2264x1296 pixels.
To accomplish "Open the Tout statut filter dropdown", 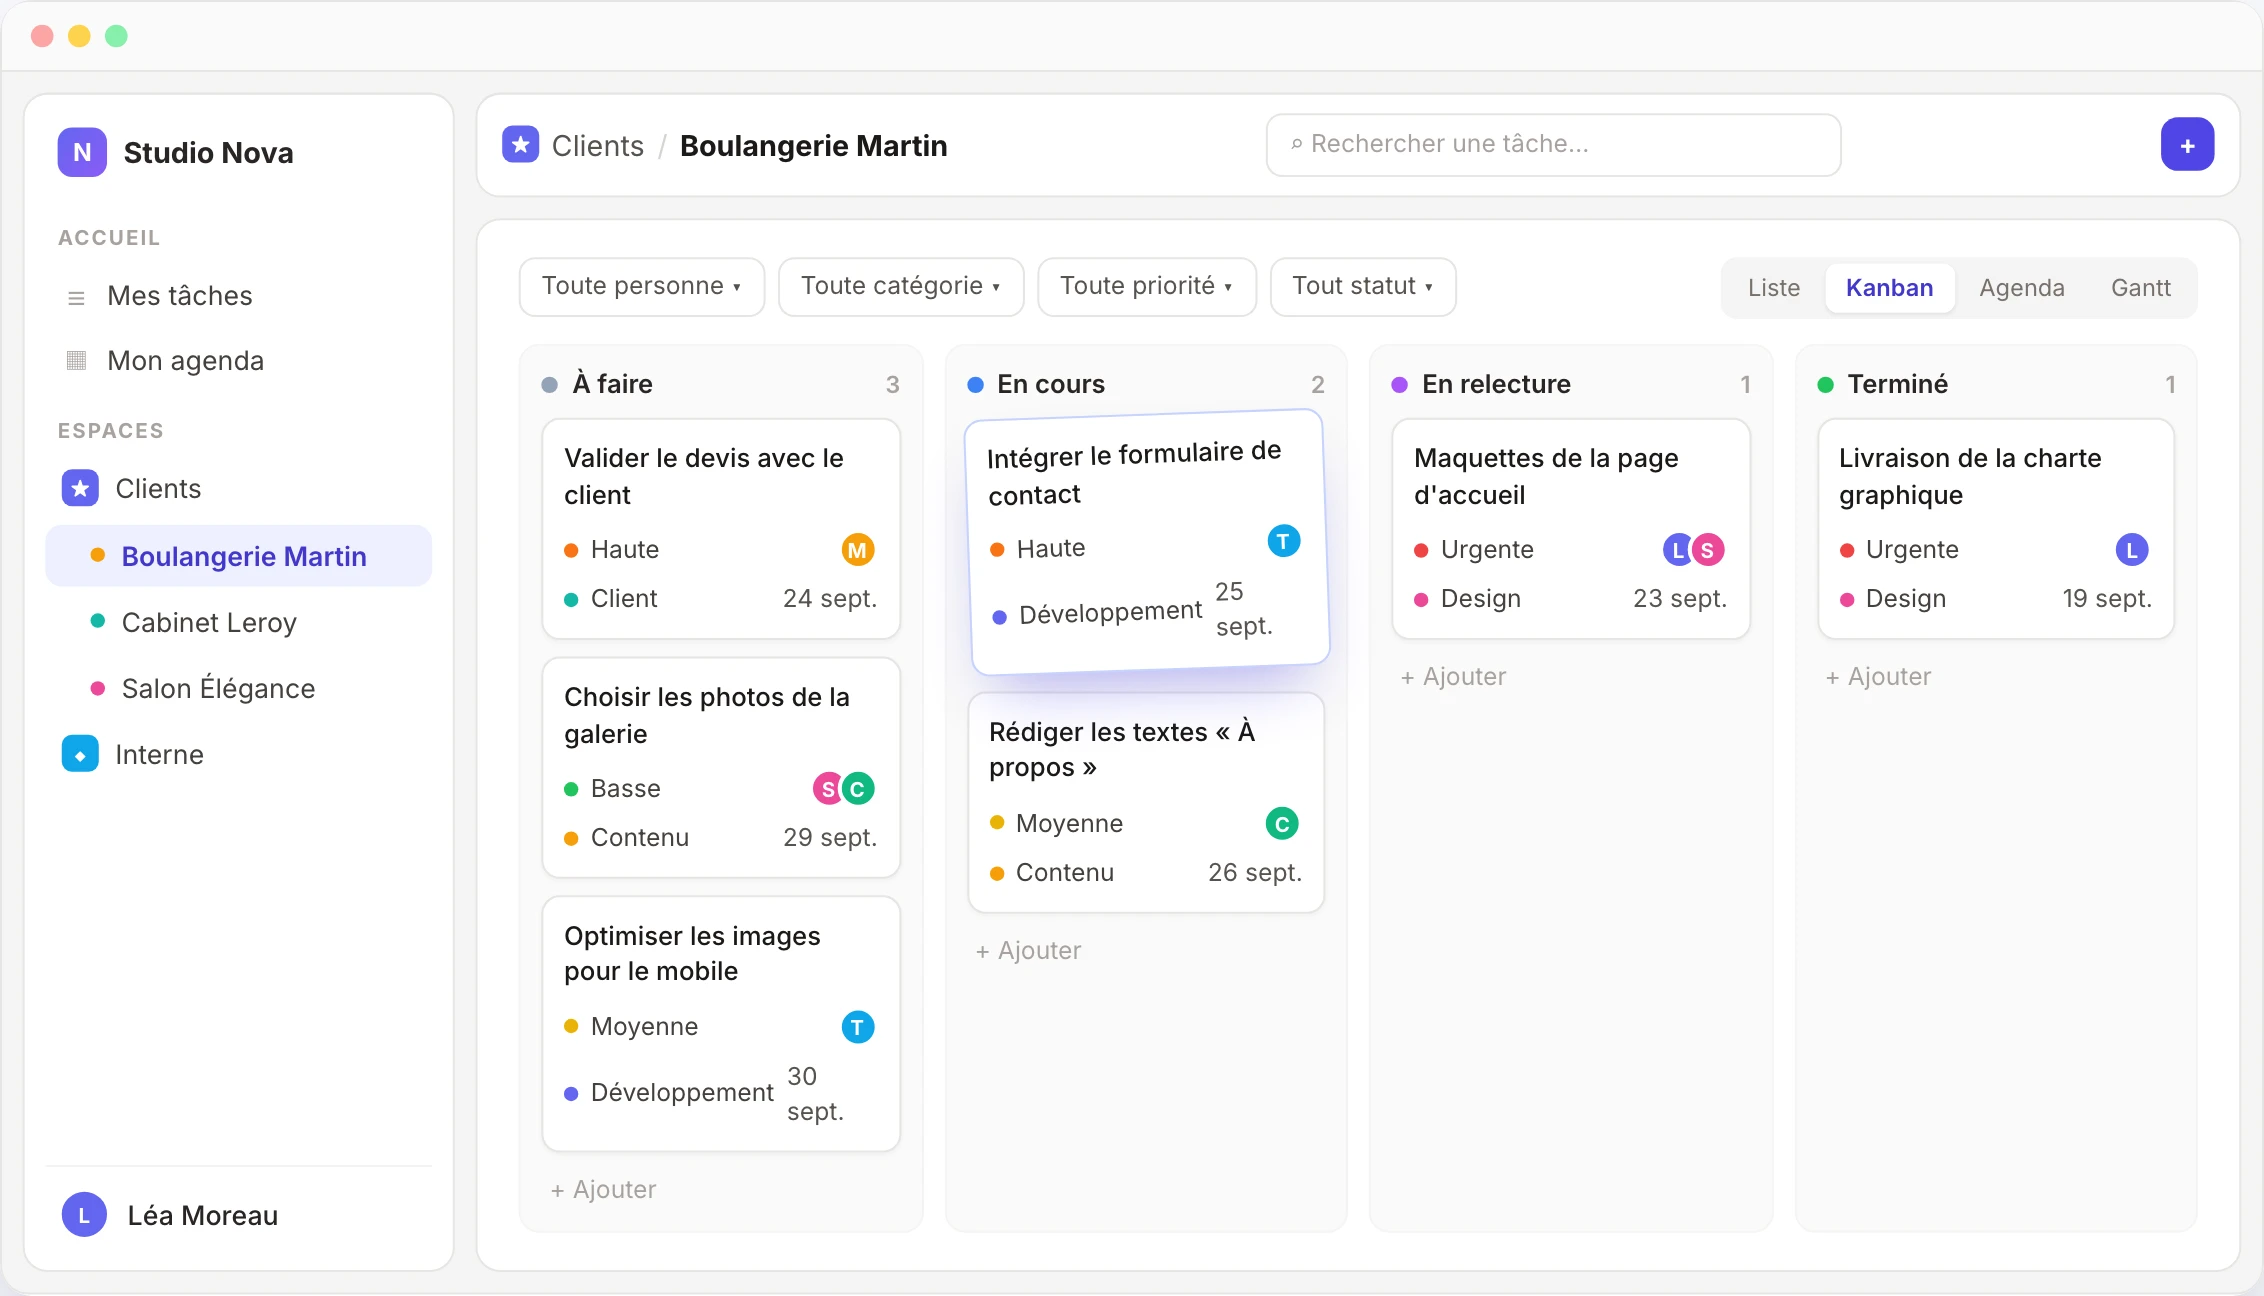I will pos(1363,286).
